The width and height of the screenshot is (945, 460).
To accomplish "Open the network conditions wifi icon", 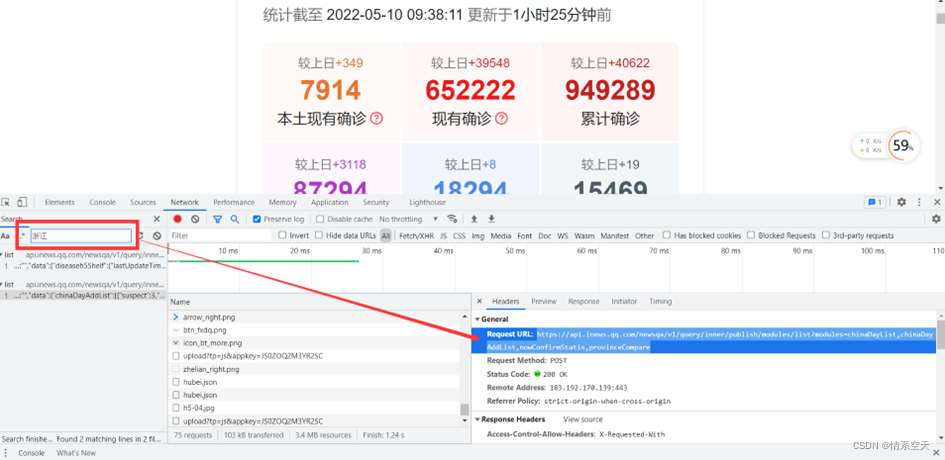I will tap(452, 219).
